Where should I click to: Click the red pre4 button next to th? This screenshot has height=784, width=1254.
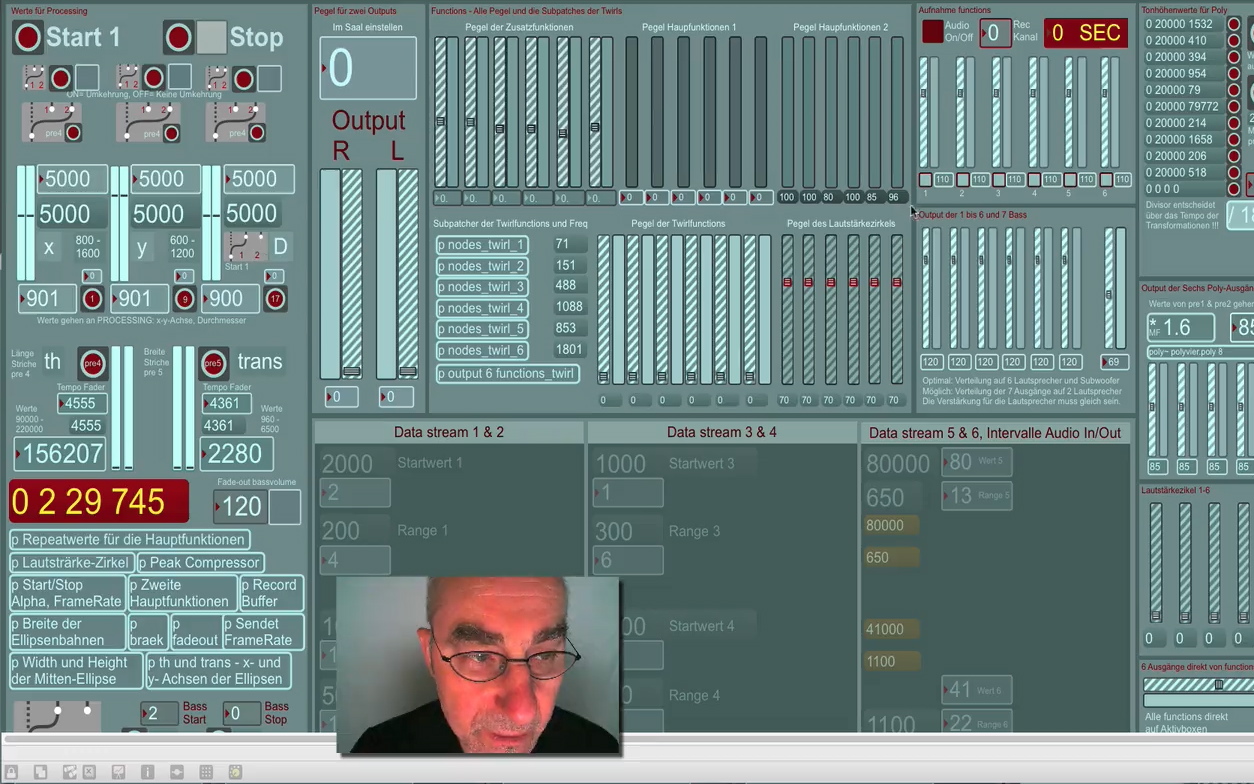93,363
